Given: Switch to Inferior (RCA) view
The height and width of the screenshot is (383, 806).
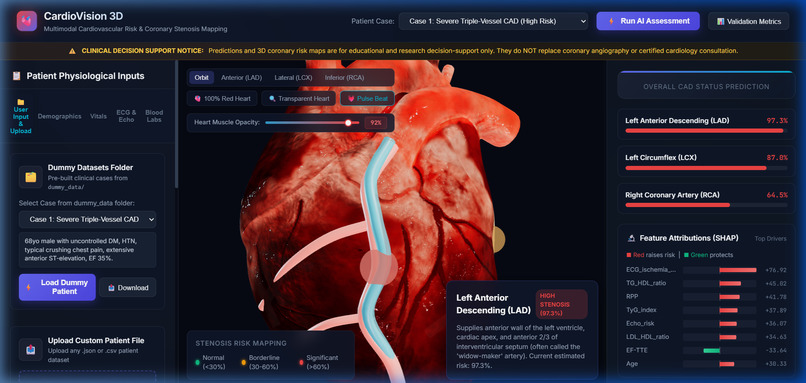Looking at the screenshot, I should 344,78.
